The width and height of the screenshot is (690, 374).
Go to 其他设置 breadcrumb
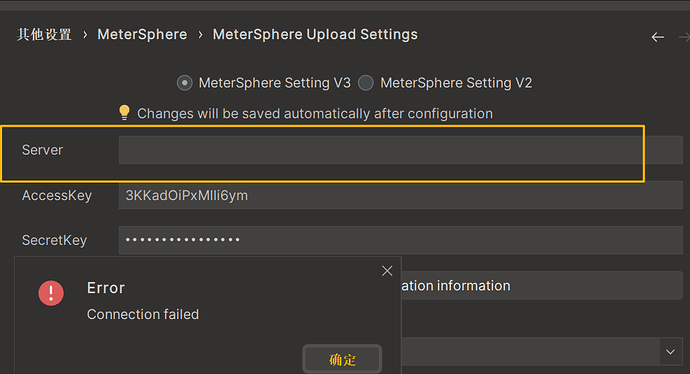(44, 34)
